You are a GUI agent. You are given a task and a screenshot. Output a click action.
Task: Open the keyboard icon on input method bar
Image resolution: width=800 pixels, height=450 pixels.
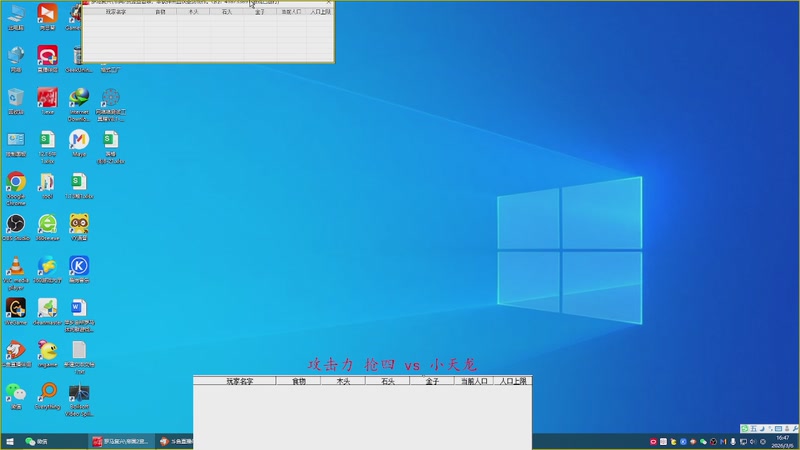(x=778, y=429)
